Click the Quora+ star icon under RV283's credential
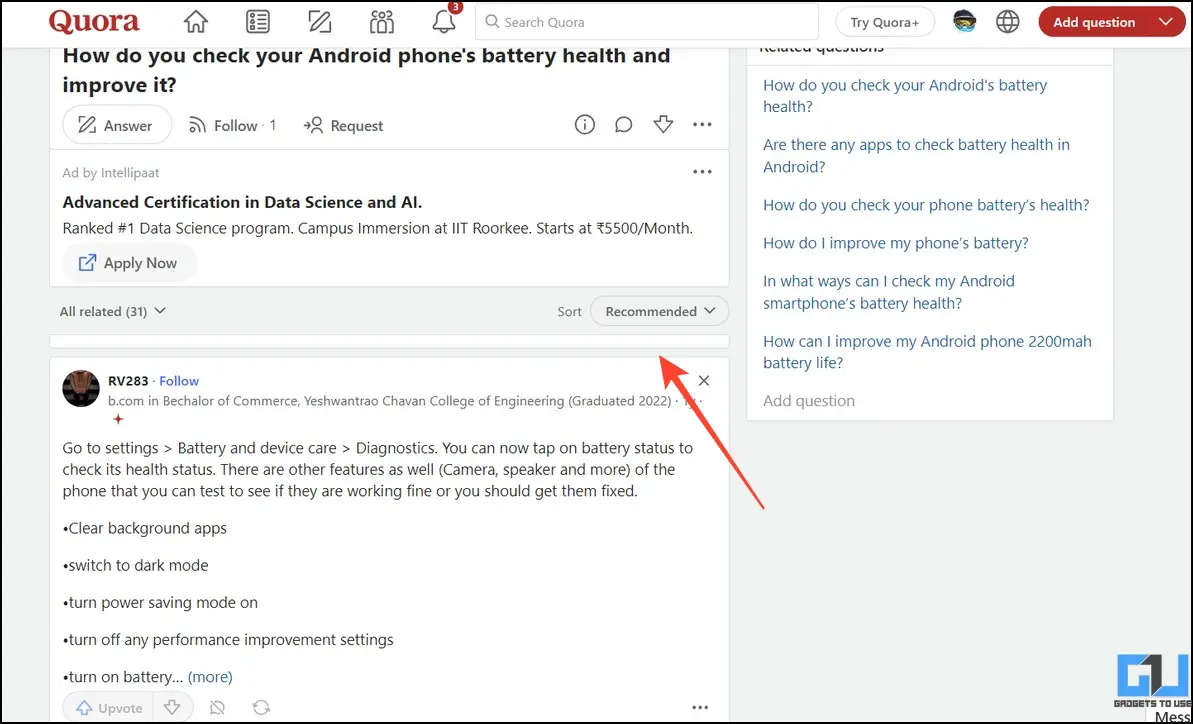Image resolution: width=1193 pixels, height=724 pixels. click(118, 419)
